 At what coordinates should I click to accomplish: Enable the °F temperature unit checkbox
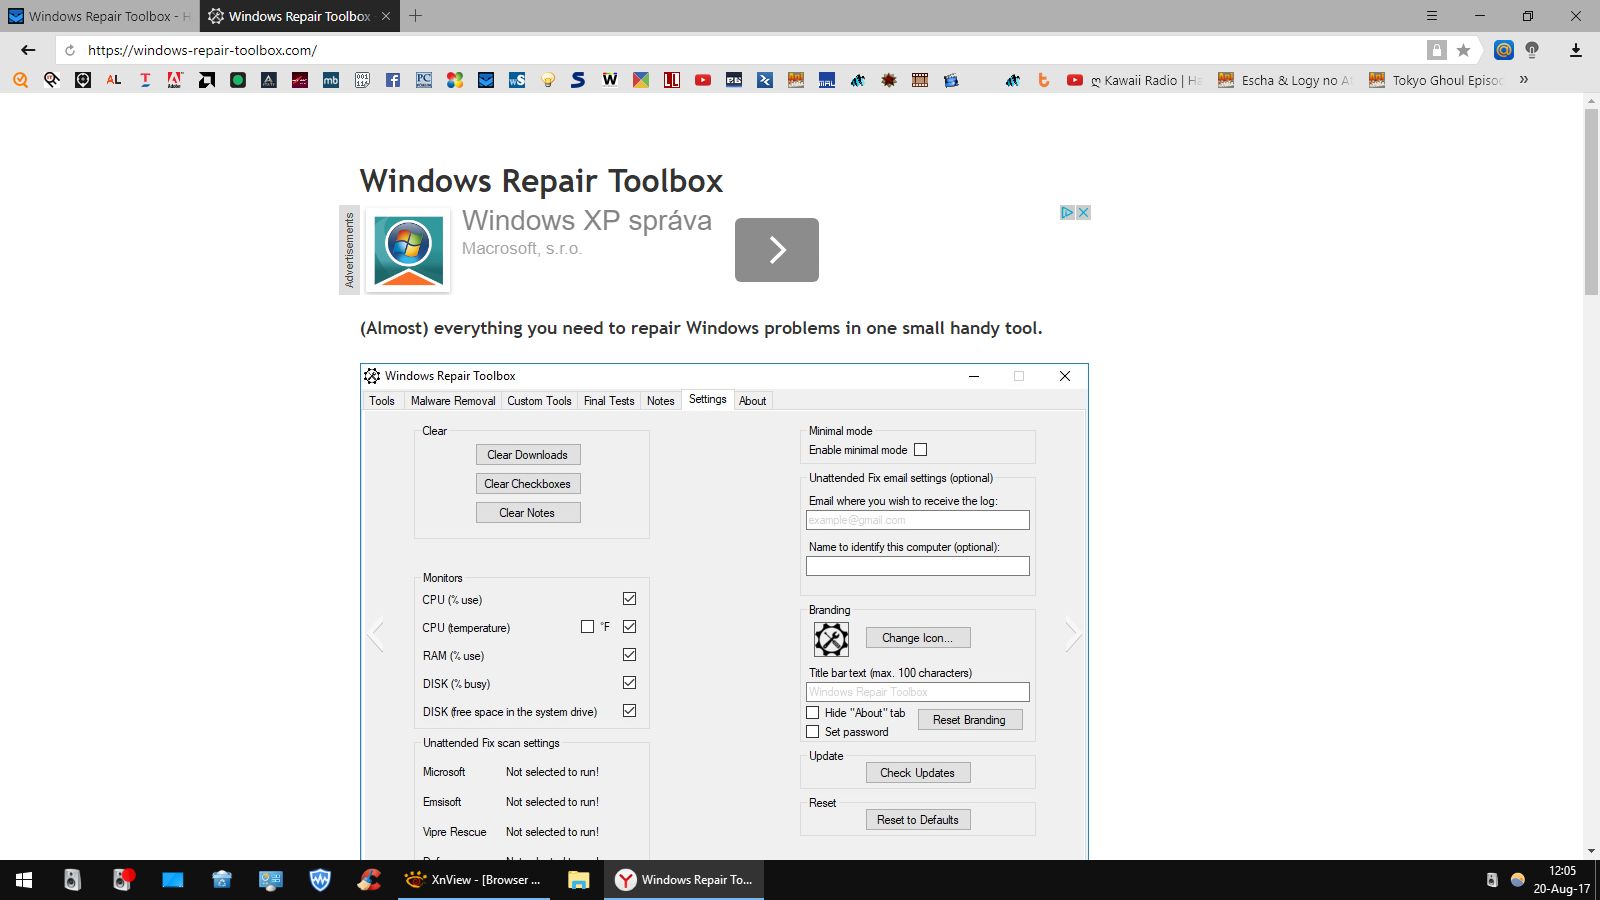pos(588,627)
